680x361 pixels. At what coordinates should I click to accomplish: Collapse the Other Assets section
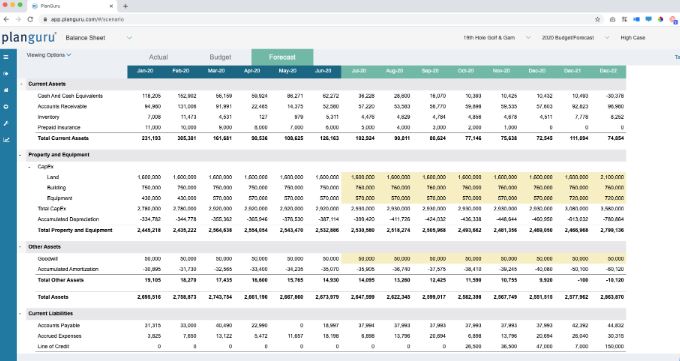(x=21, y=247)
